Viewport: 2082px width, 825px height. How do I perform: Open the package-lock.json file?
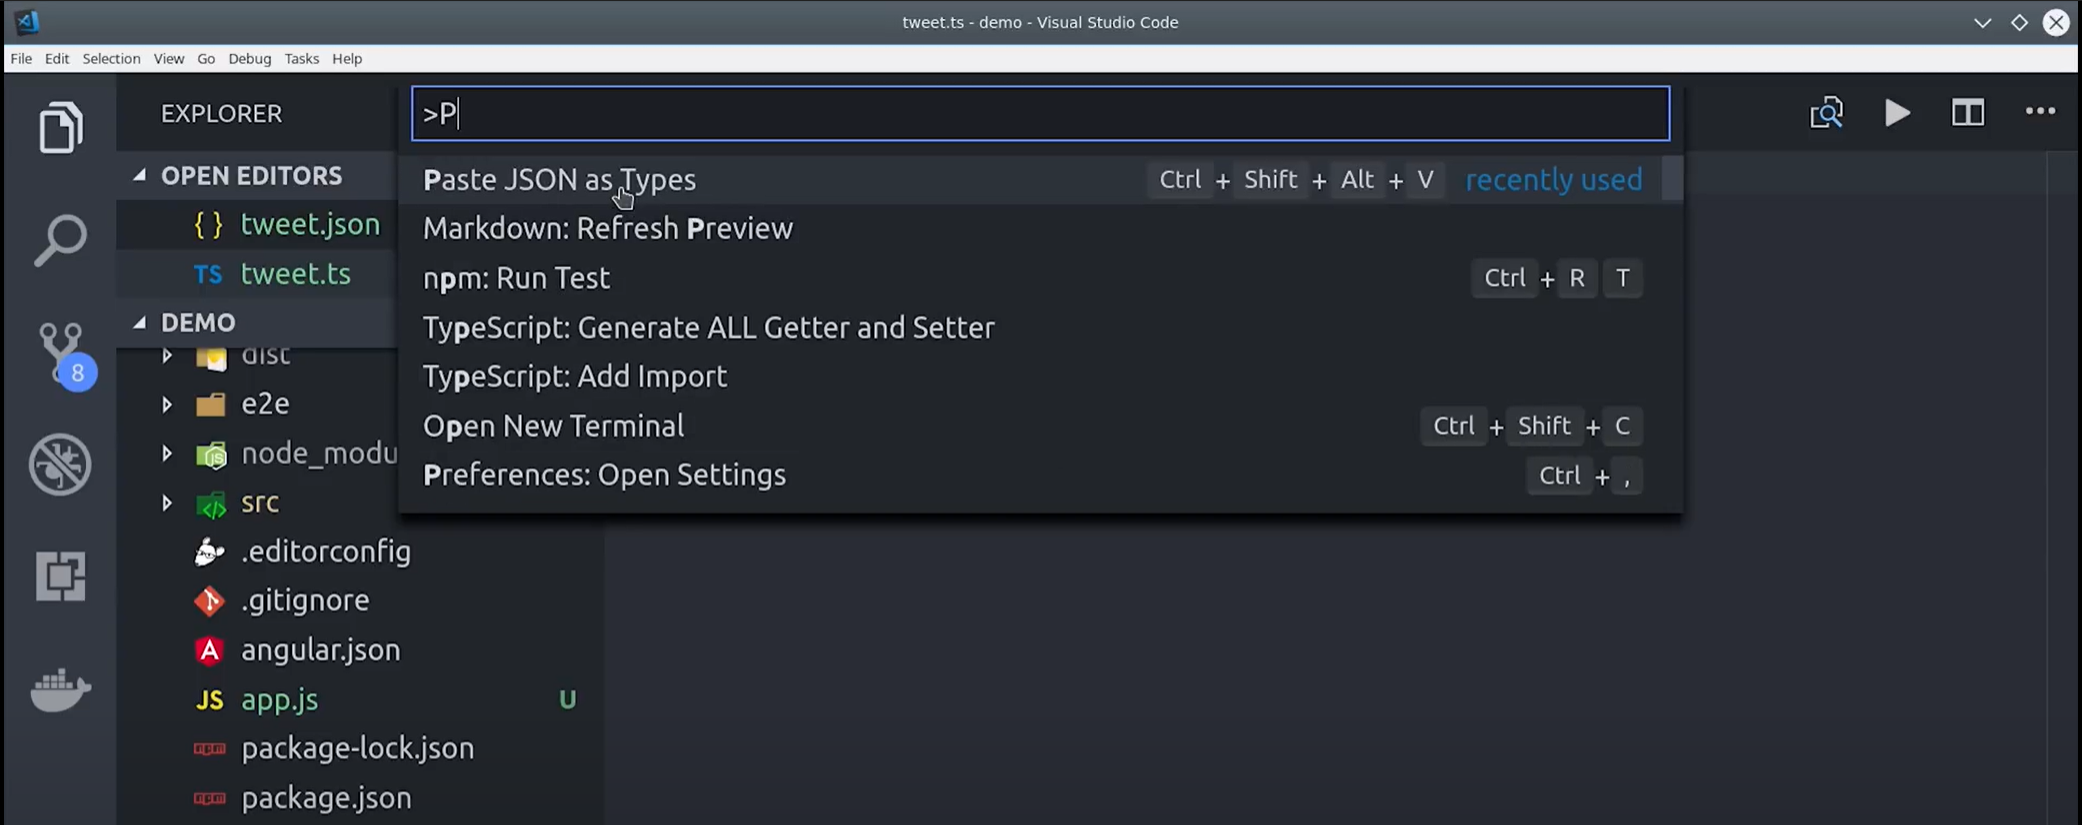[357, 748]
